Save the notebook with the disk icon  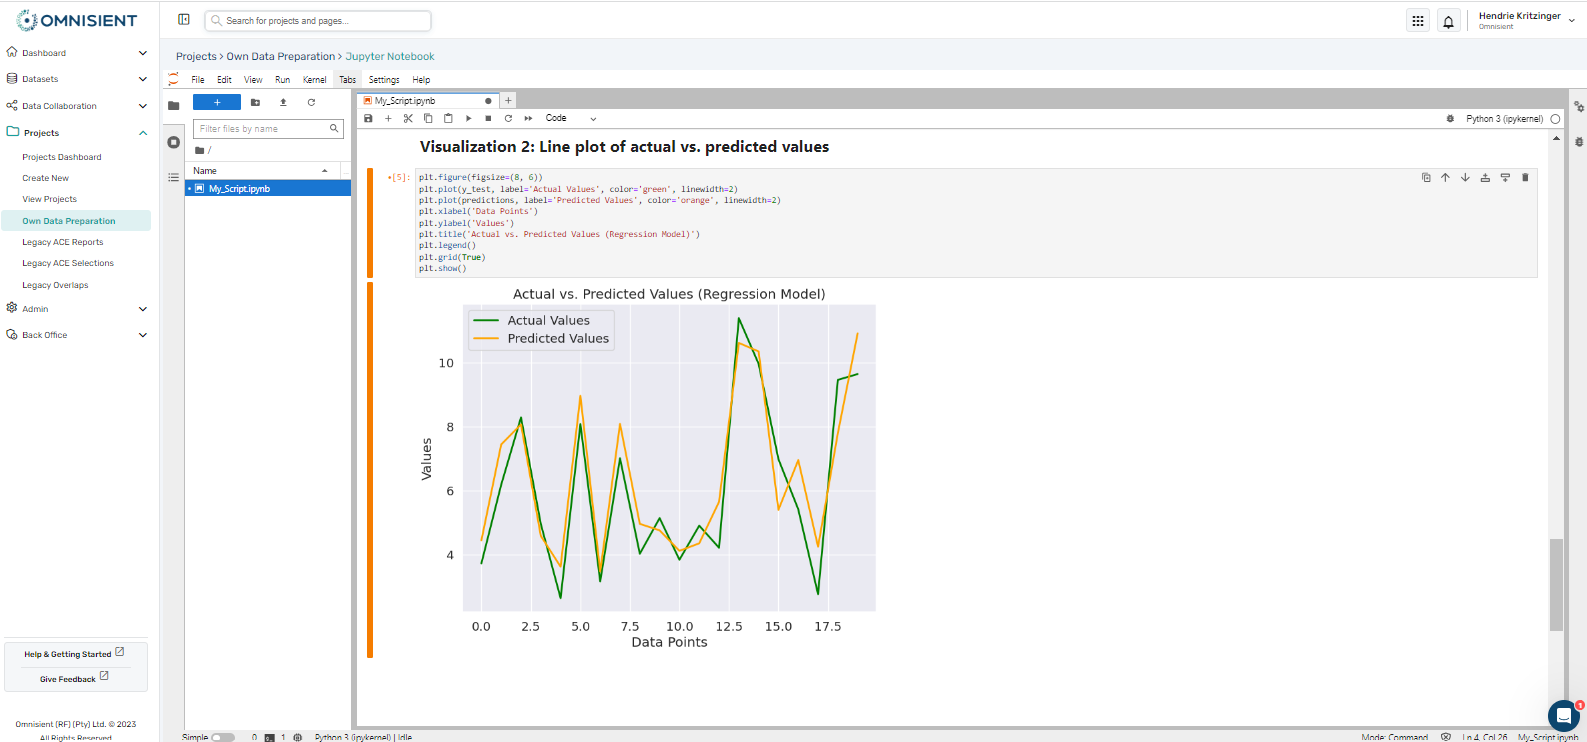(368, 118)
